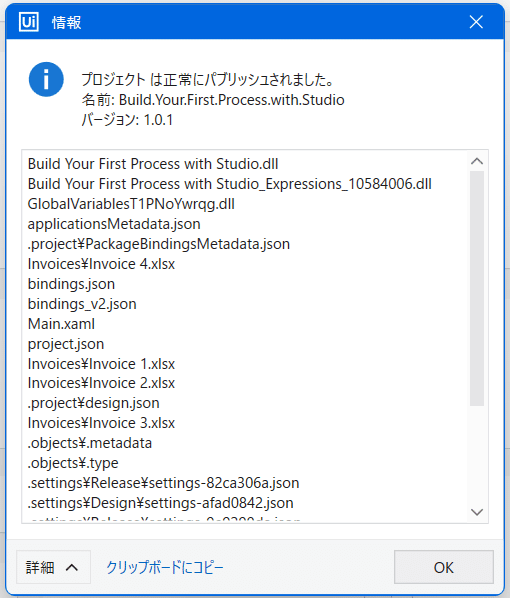510x598 pixels.
Task: Select GlobalVariablesT1PNoYwrqg.dll entry
Action: (131, 204)
